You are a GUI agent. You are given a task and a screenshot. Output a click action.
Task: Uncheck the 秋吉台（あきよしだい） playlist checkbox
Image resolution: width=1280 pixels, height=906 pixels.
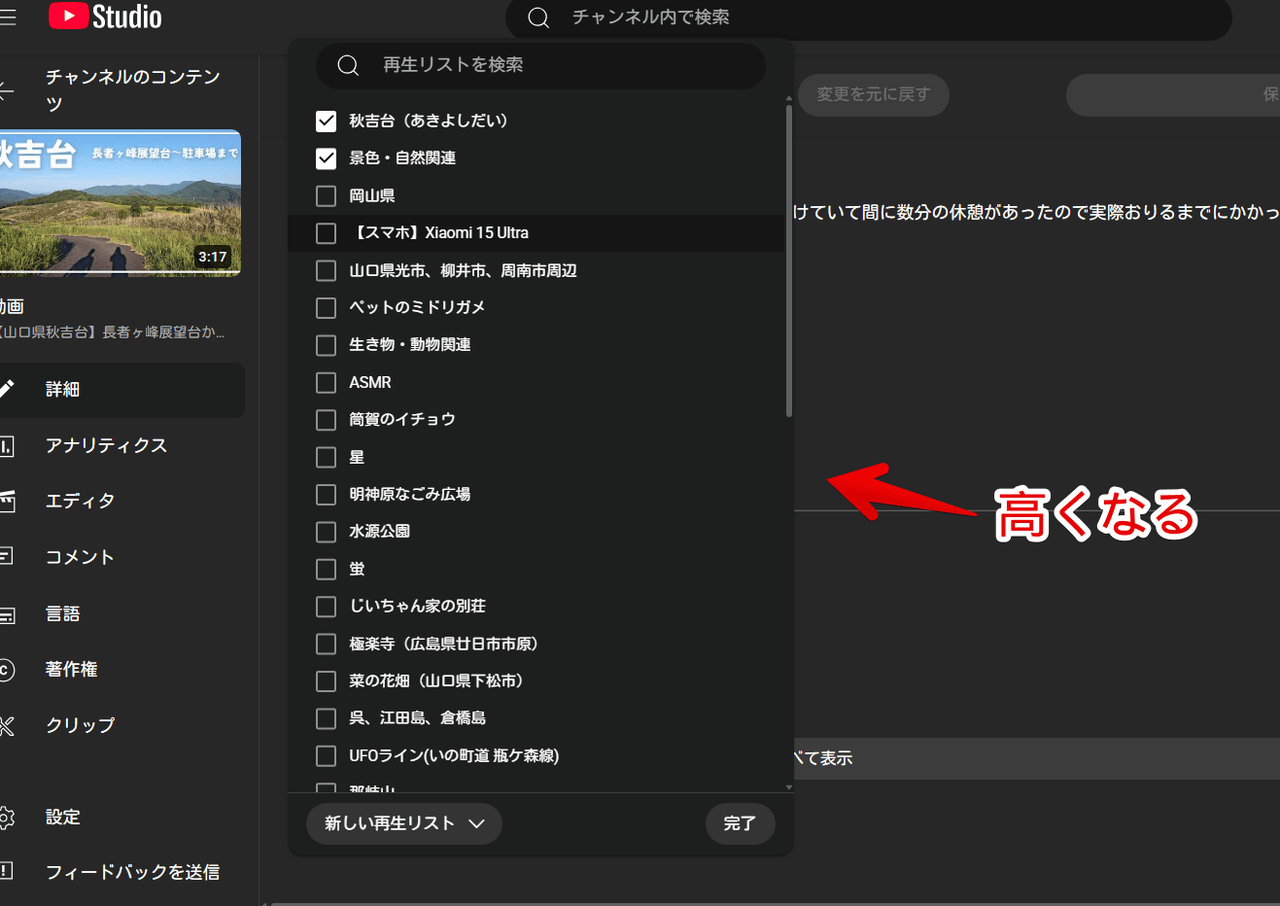326,121
